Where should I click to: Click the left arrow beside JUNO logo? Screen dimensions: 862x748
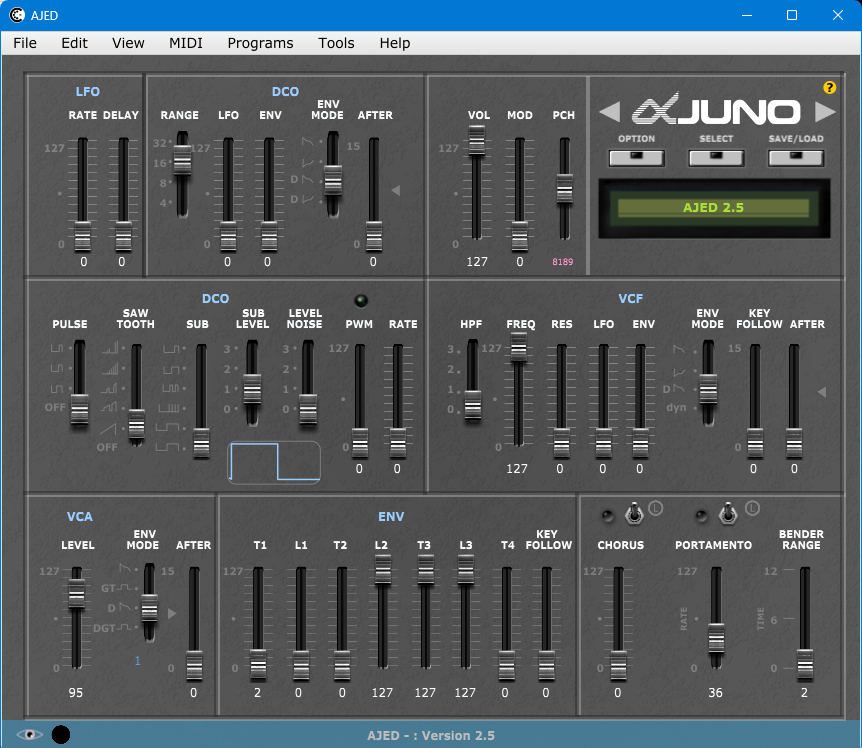(x=610, y=111)
